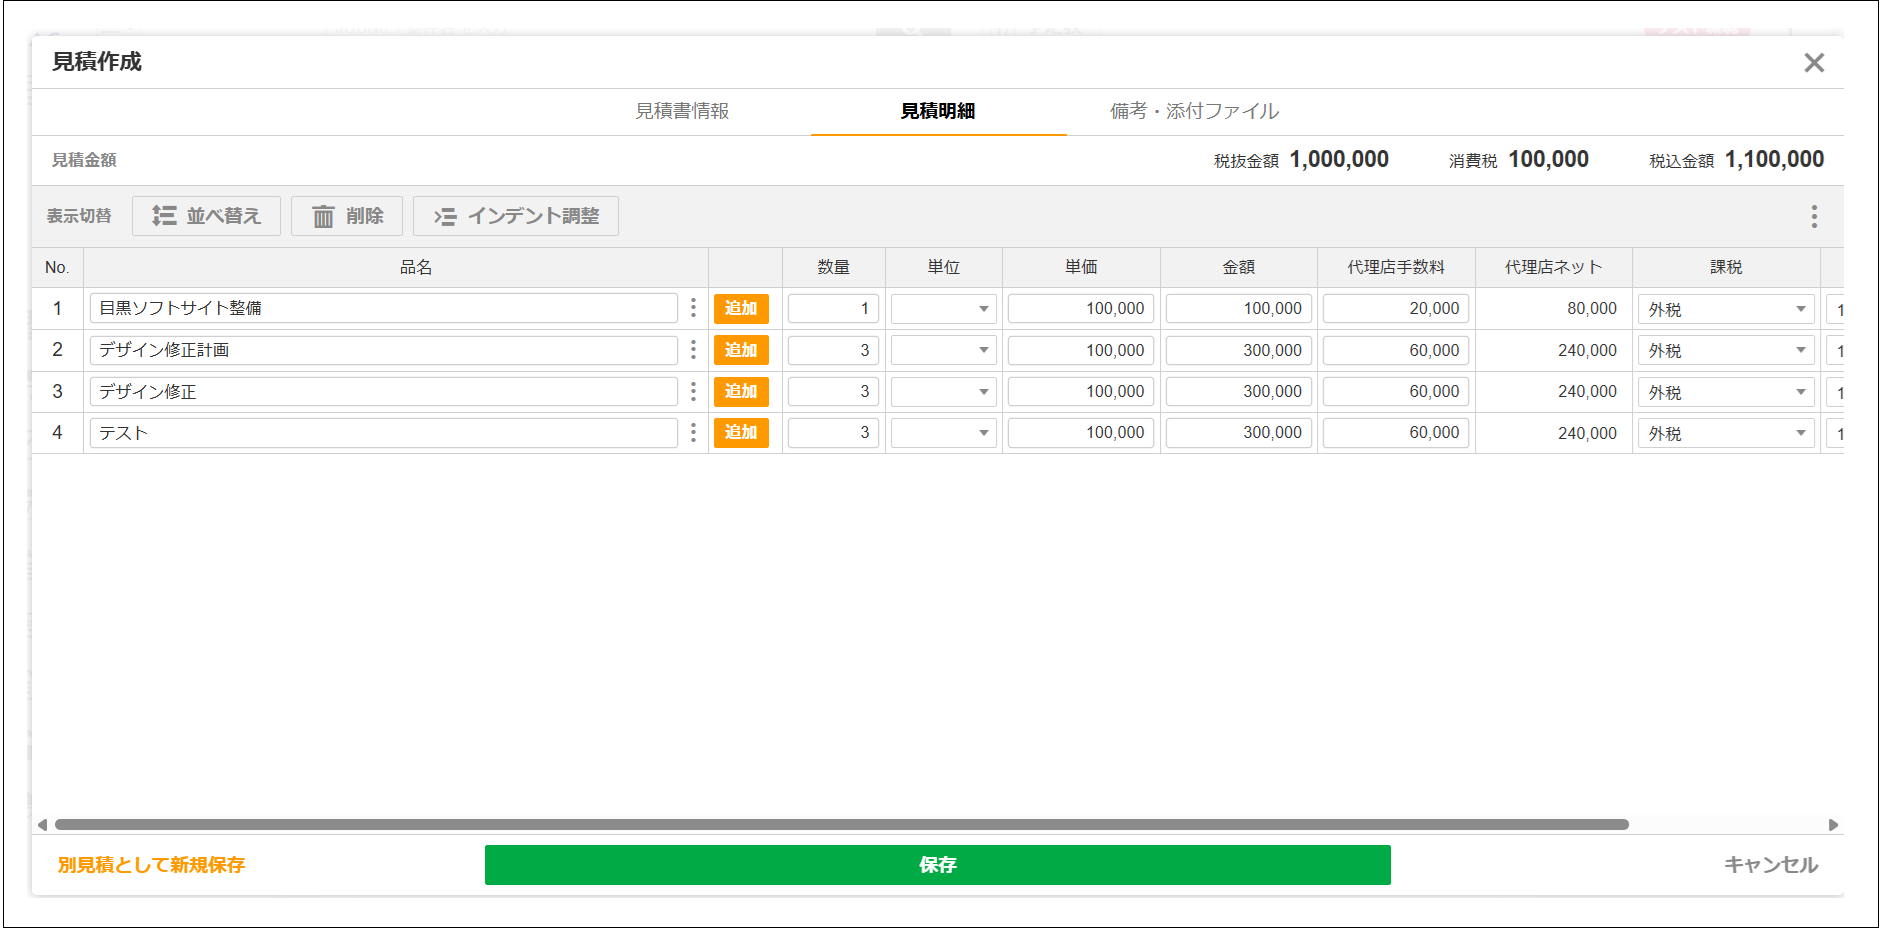Open the three-dot menu on the toolbar right
Image resolution: width=1883 pixels, height=930 pixels.
point(1814,215)
